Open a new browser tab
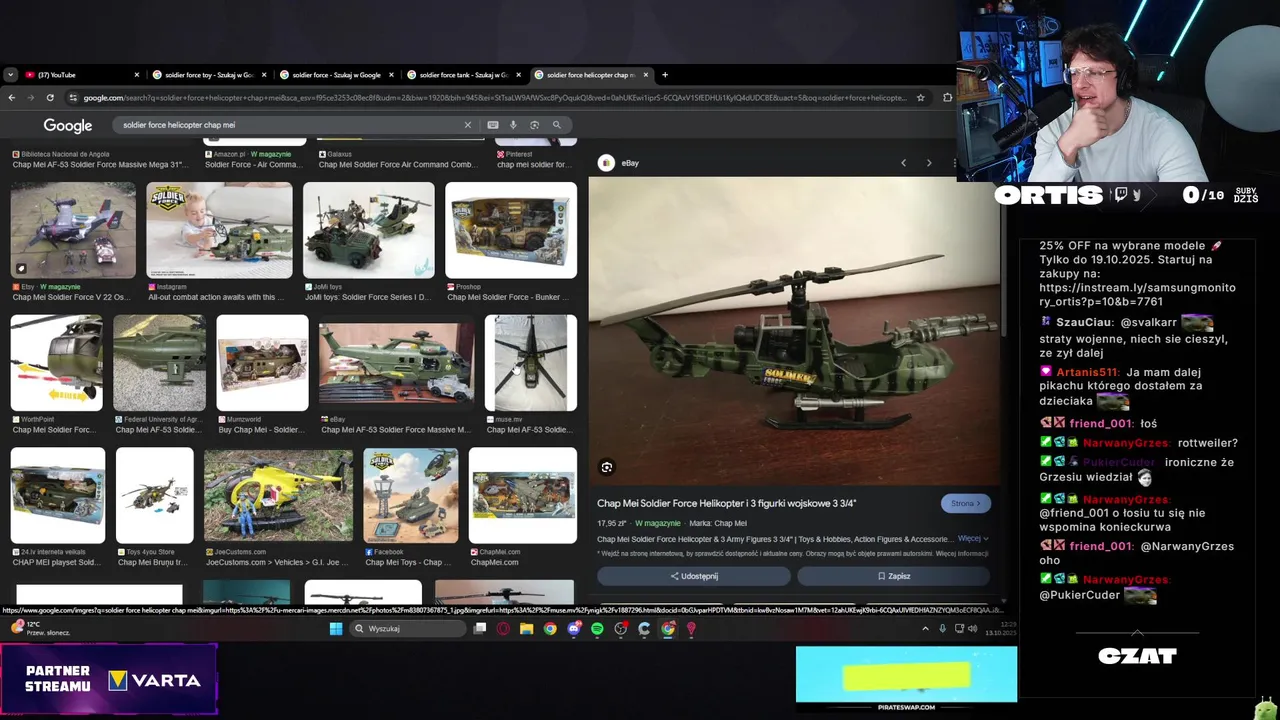The width and height of the screenshot is (1280, 720). coord(665,74)
